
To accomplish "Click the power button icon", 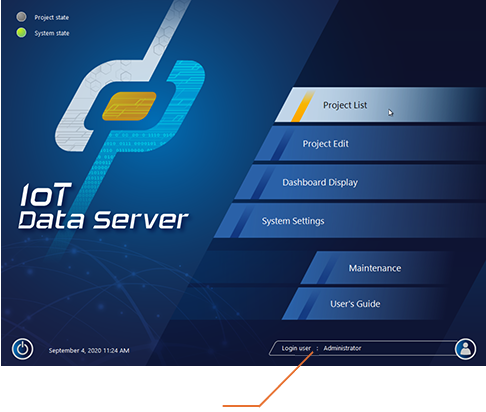I will pyautogui.click(x=22, y=349).
